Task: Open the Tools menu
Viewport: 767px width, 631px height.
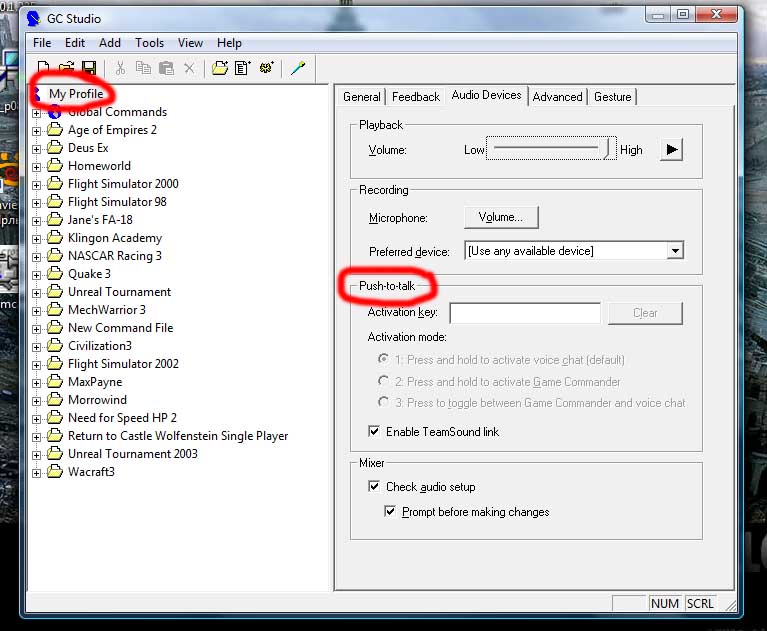Action: tap(149, 43)
